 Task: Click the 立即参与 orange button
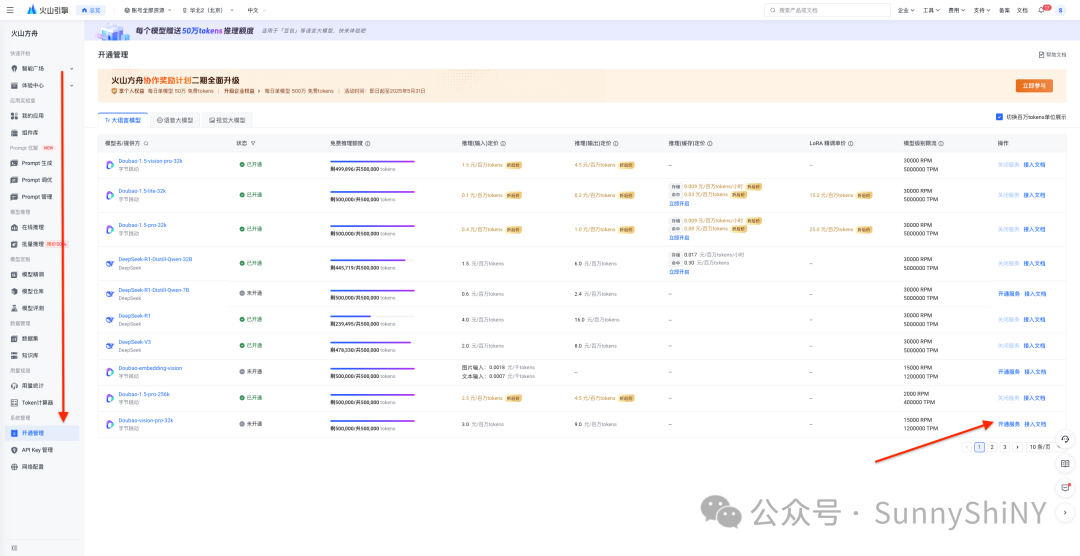1034,85
